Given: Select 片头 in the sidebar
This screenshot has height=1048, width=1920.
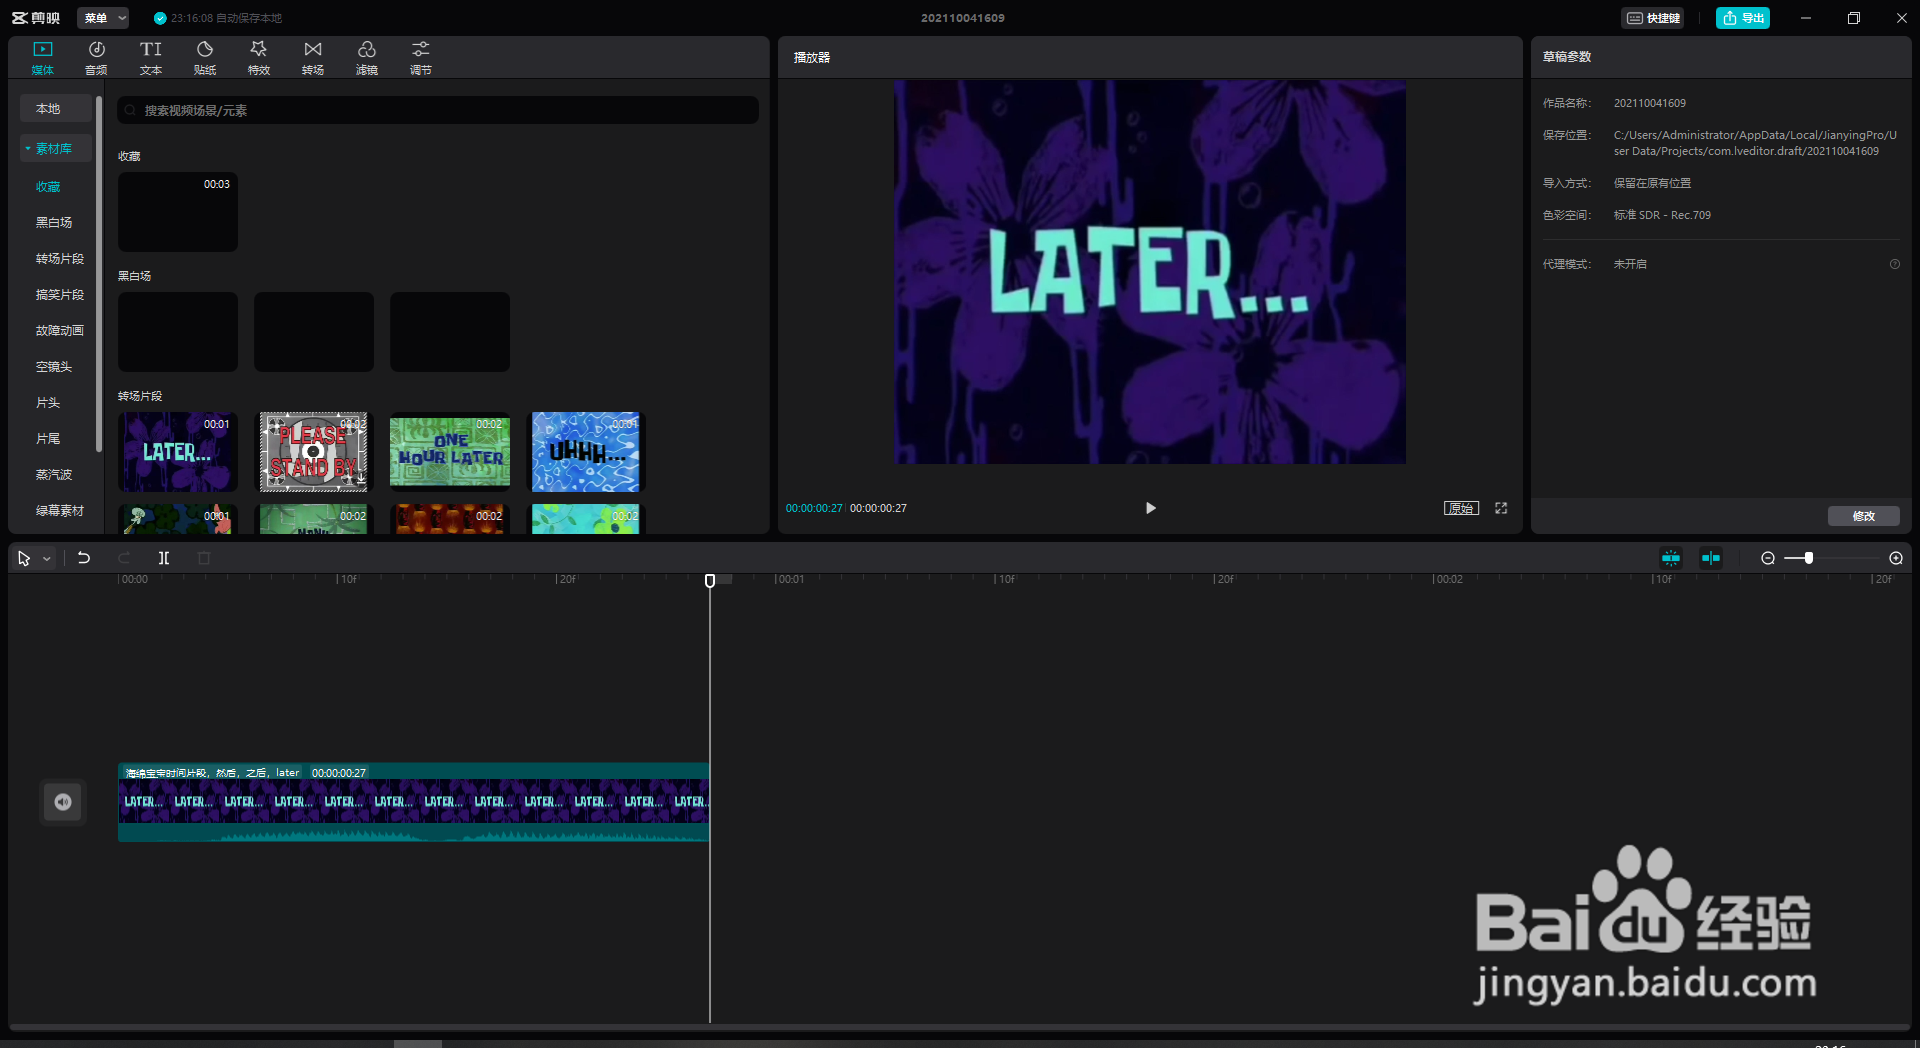Looking at the screenshot, I should [x=48, y=403].
